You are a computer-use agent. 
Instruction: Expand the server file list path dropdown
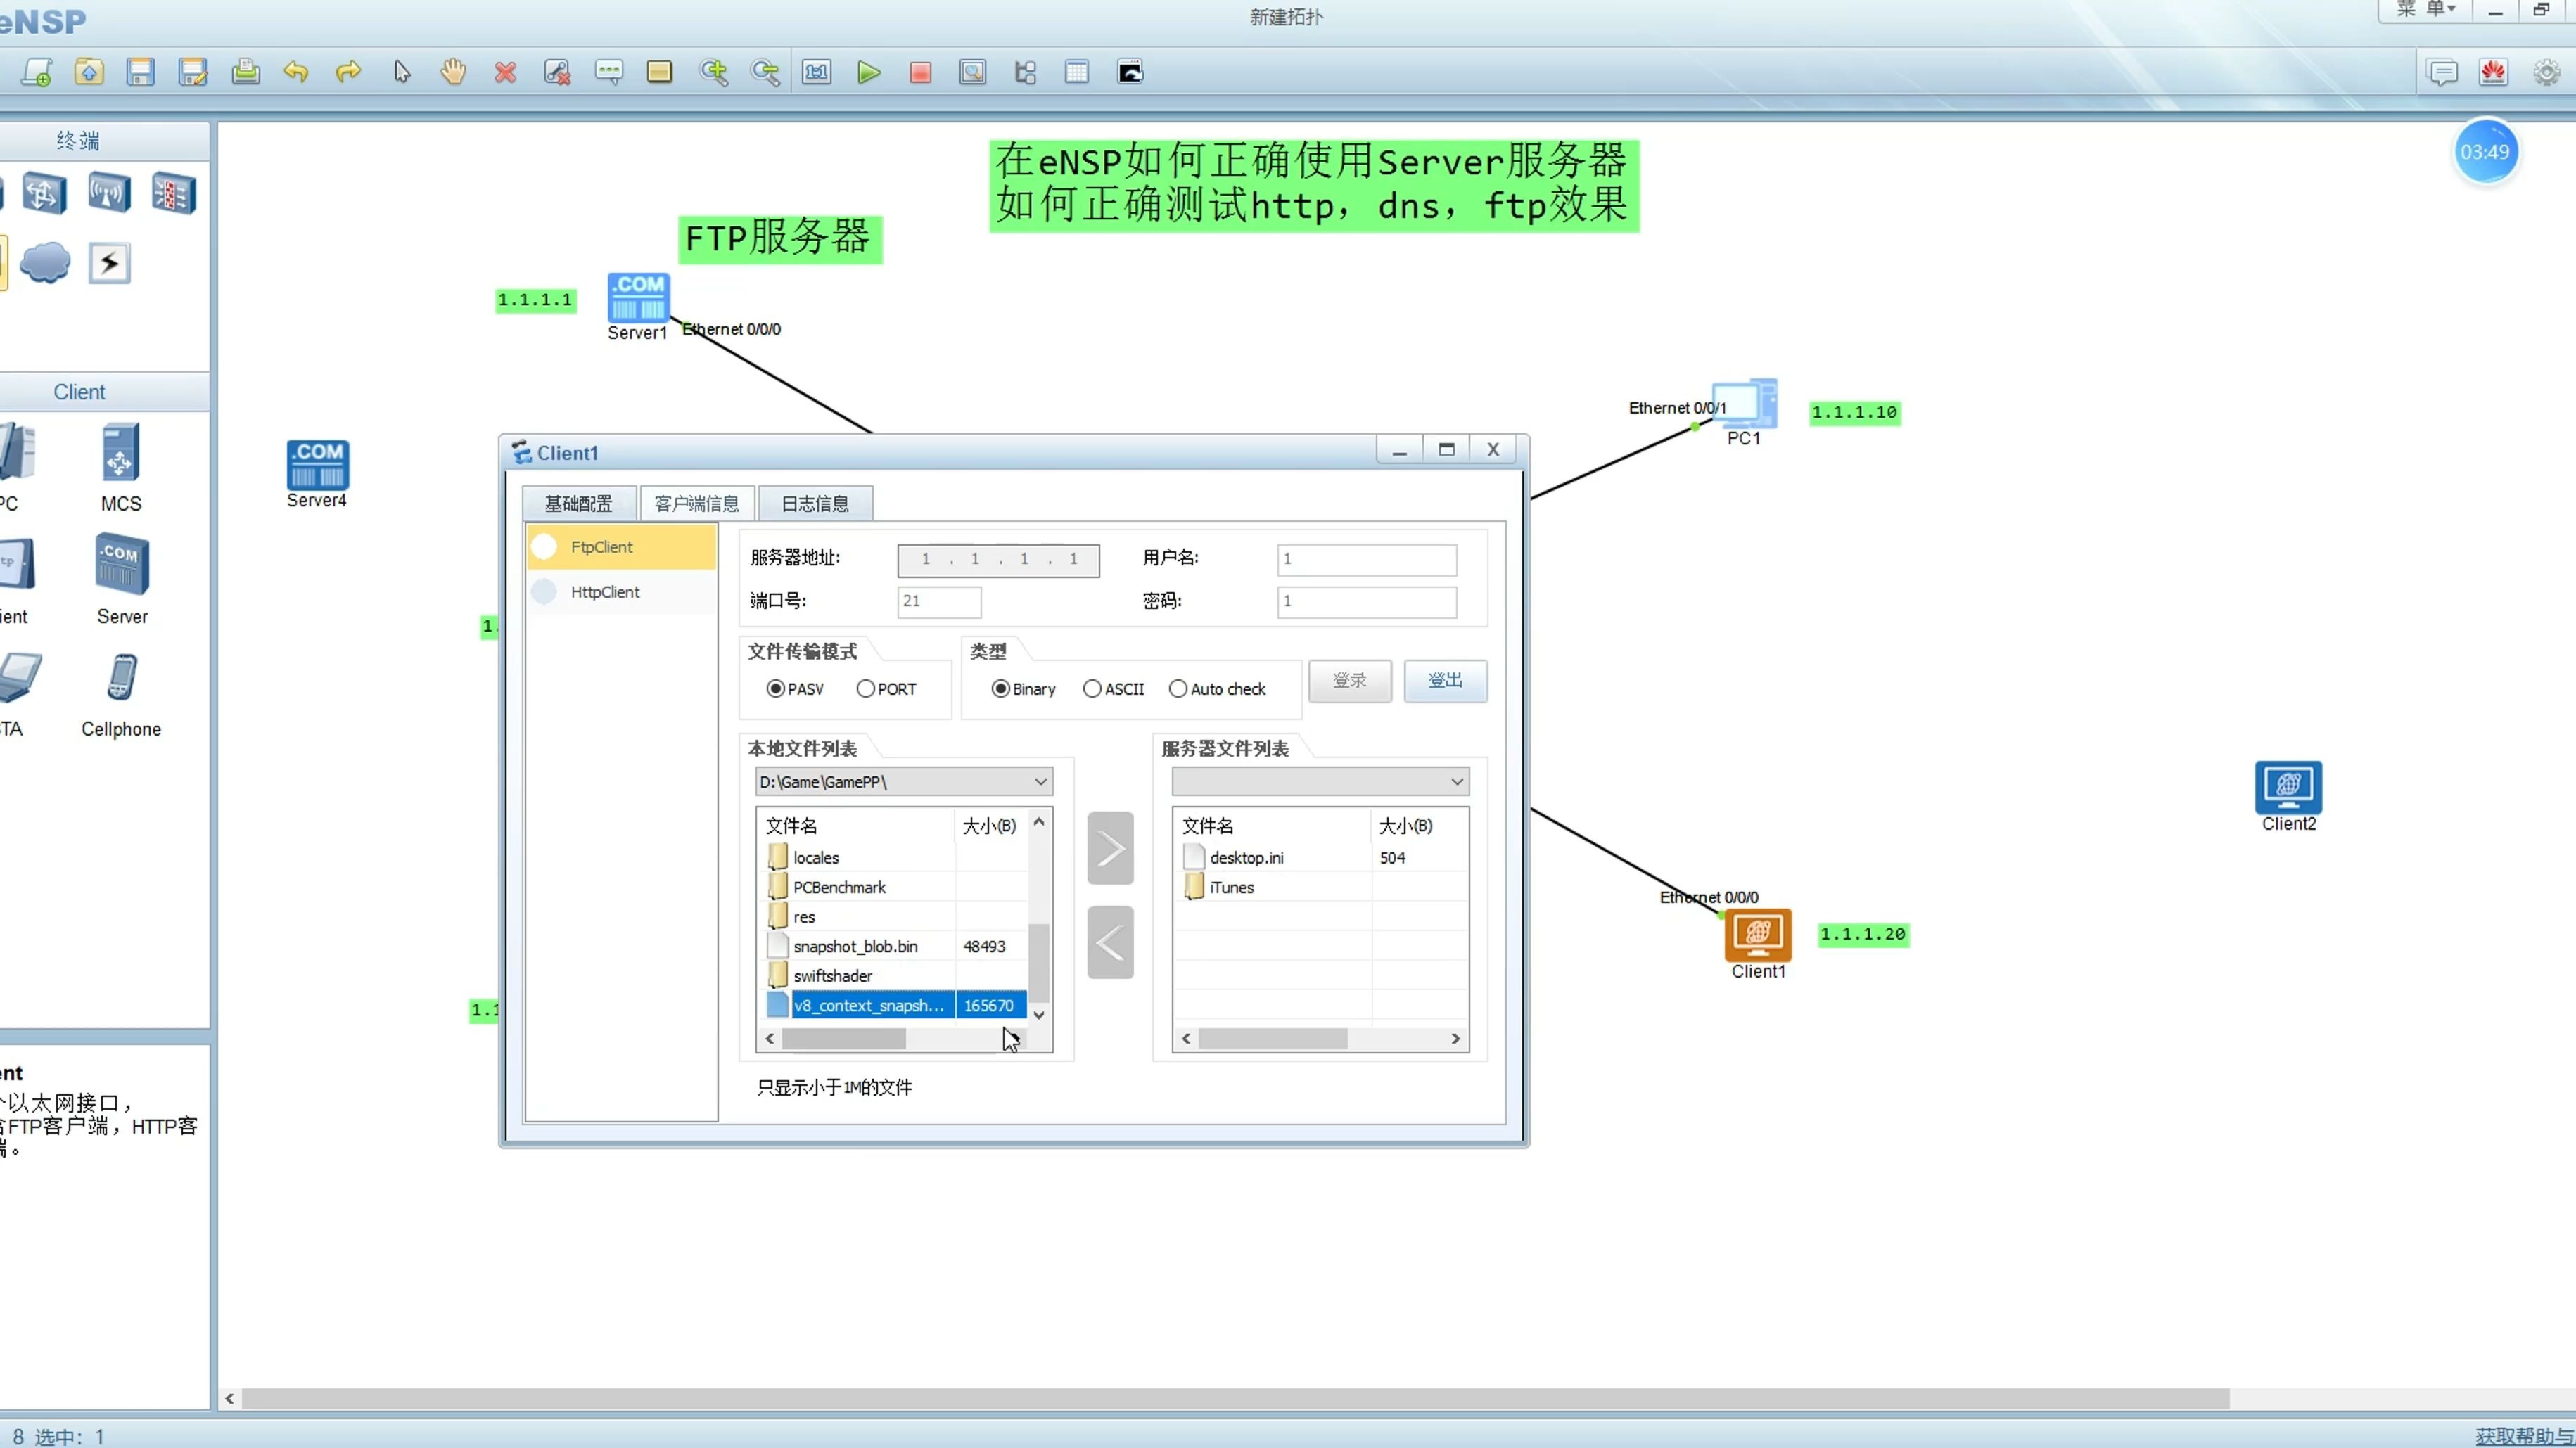1457,781
